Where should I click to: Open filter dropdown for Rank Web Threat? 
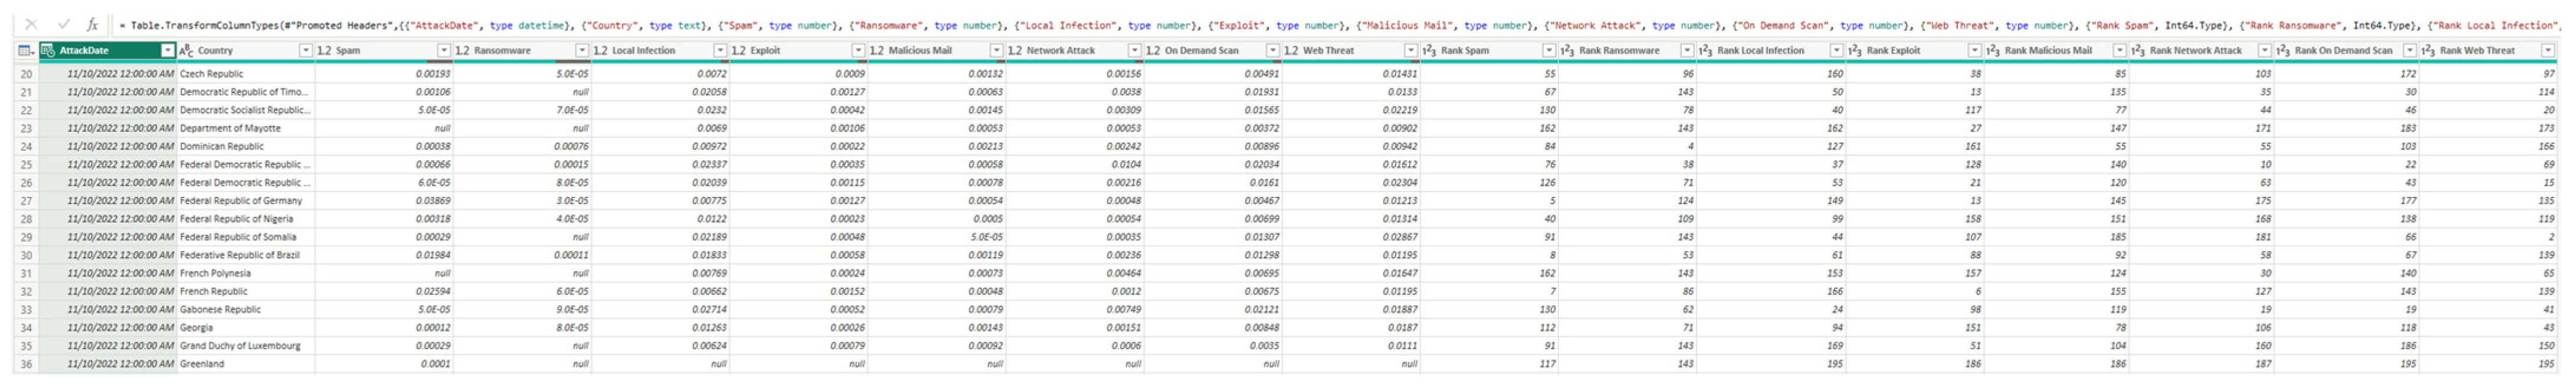tap(2548, 50)
